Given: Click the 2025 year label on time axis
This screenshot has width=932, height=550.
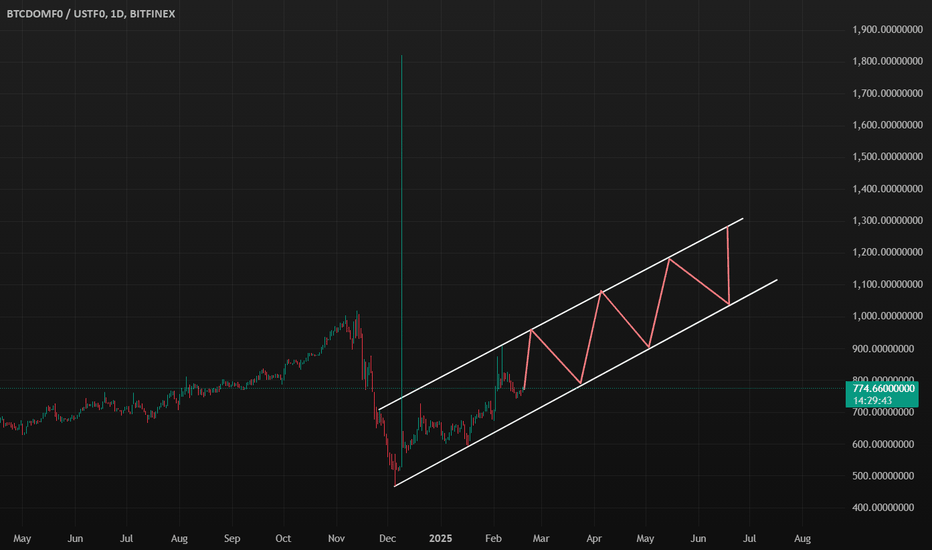Looking at the screenshot, I should 440,539.
